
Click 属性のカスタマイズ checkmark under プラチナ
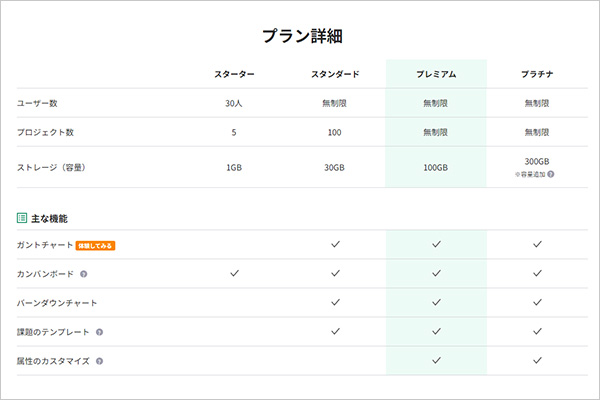538,361
